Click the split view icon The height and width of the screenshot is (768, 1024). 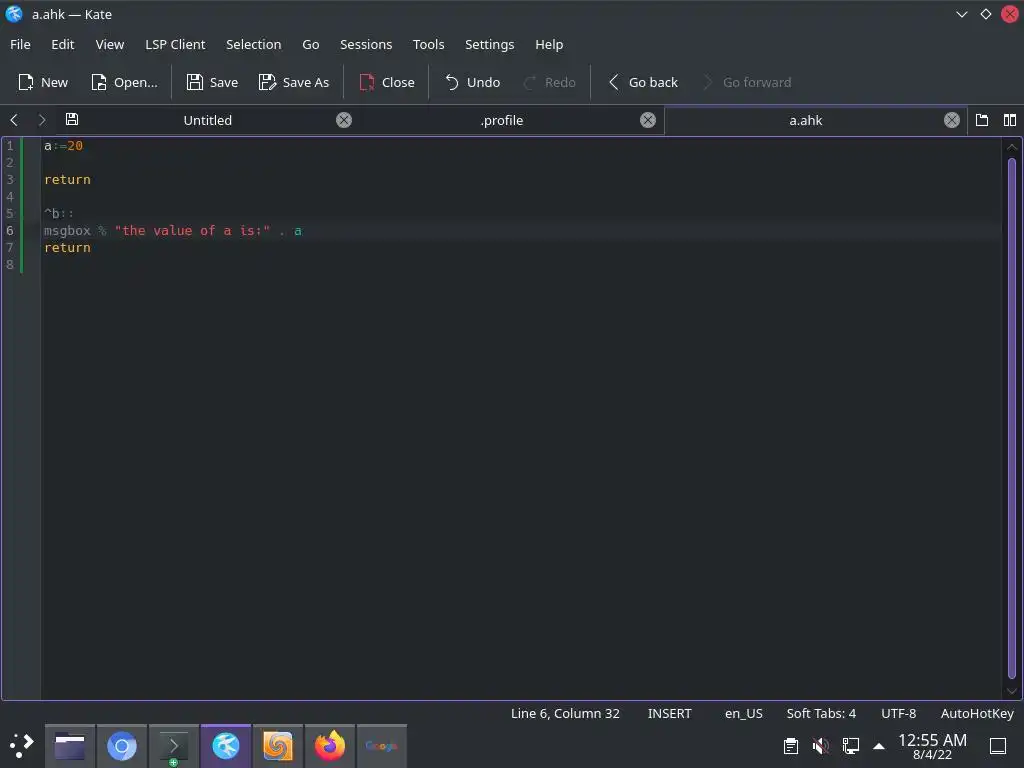[x=1010, y=120]
